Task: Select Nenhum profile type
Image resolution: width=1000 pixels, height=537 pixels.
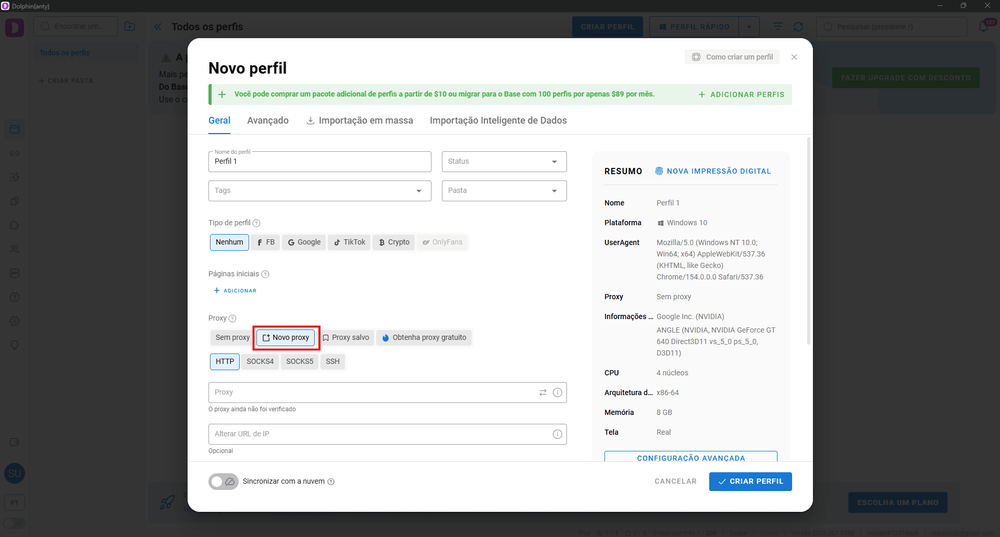Action: coord(229,242)
